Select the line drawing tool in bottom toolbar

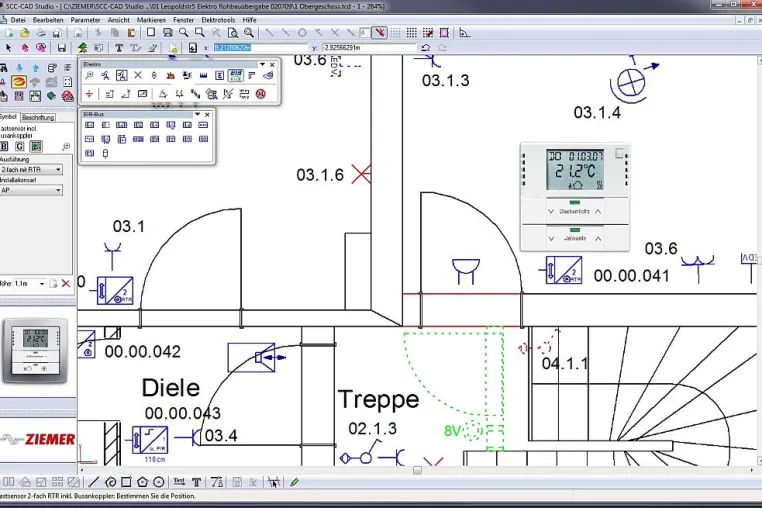point(94,482)
